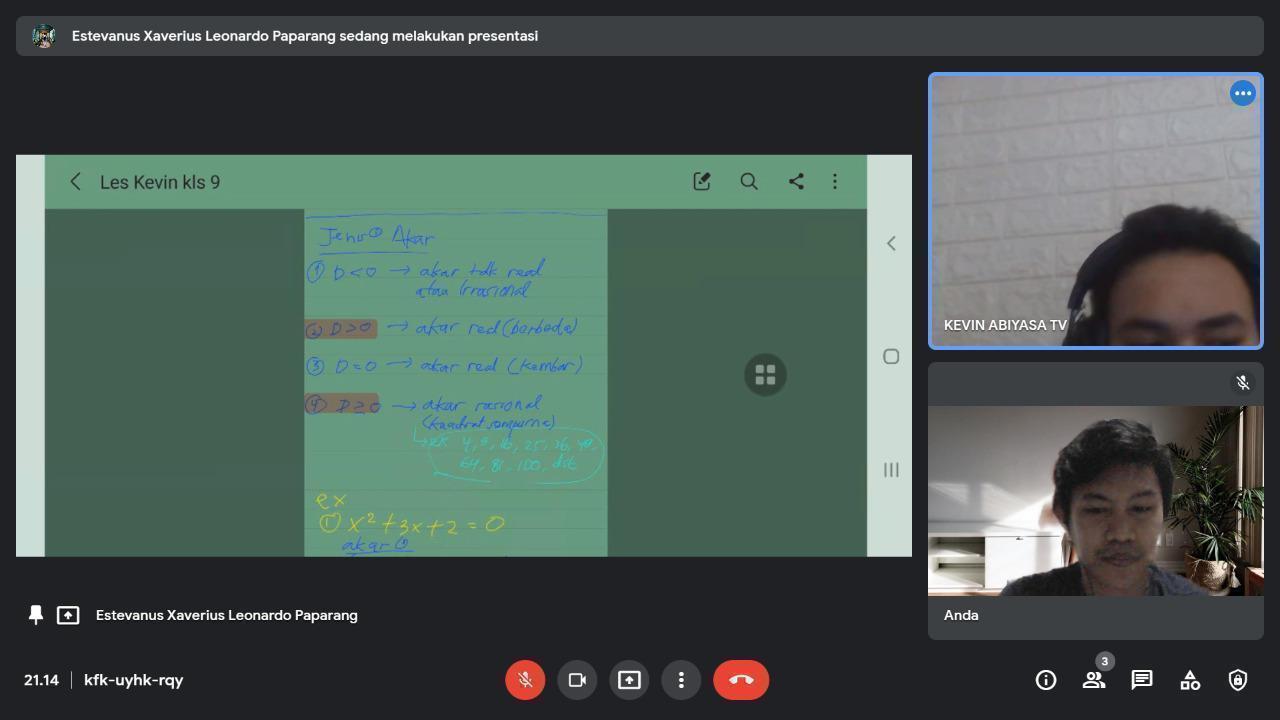
Task: Open the note's three-dot menu
Action: (x=835, y=181)
